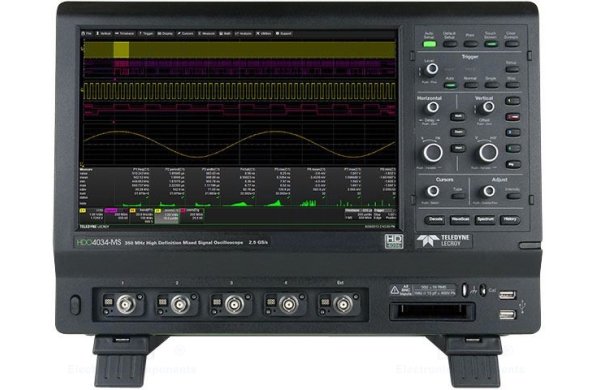Toggle the channel 3 button

coord(512,132)
